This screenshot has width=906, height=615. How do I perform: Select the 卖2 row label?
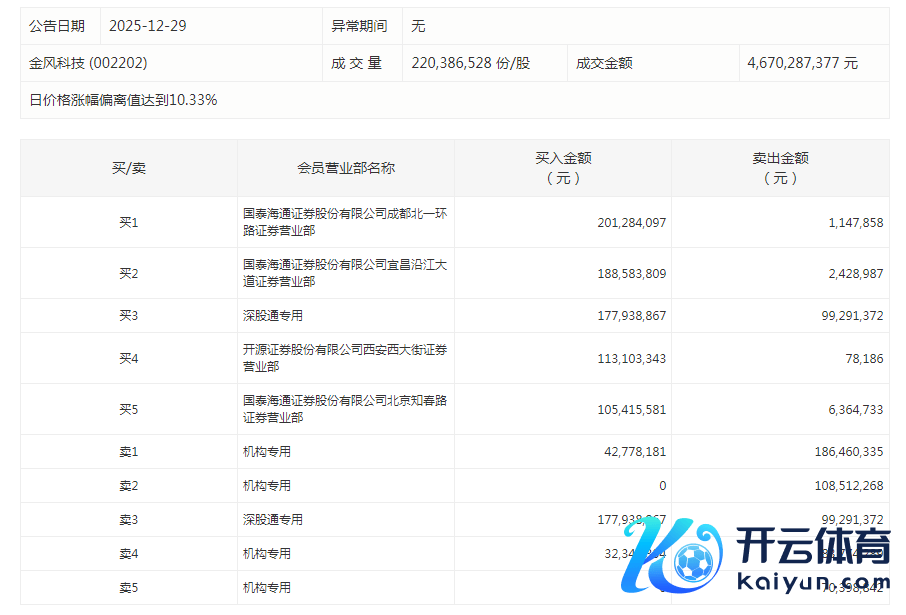[128, 486]
